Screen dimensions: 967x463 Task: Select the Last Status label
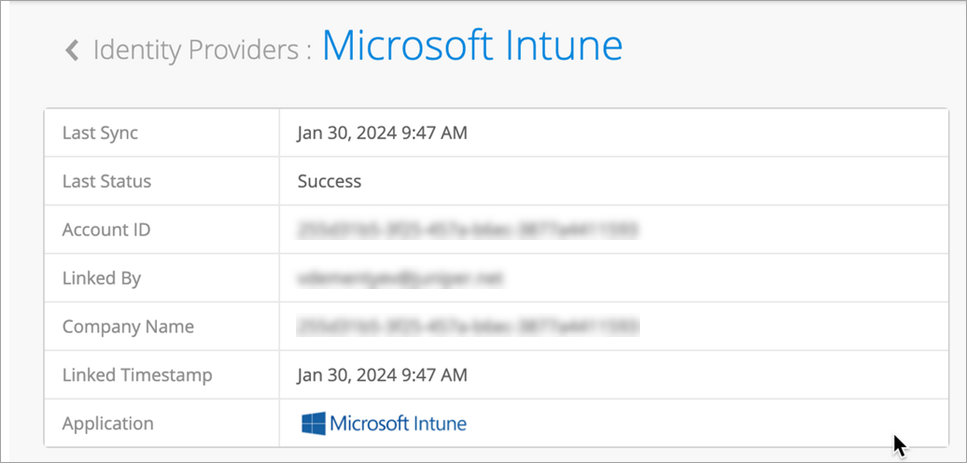coord(107,181)
